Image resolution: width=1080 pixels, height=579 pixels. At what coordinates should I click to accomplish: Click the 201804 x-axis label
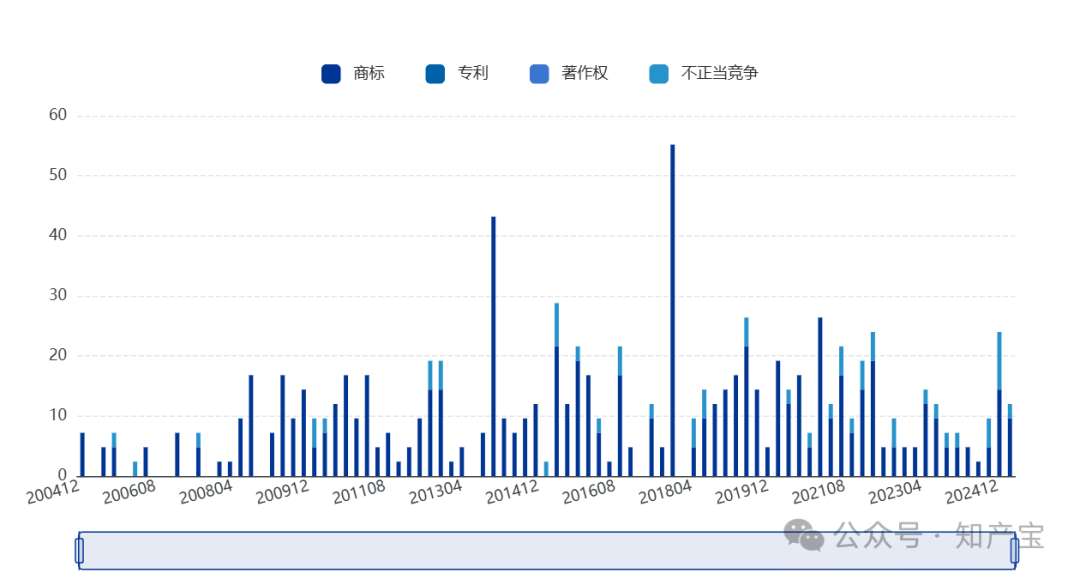[665, 493]
